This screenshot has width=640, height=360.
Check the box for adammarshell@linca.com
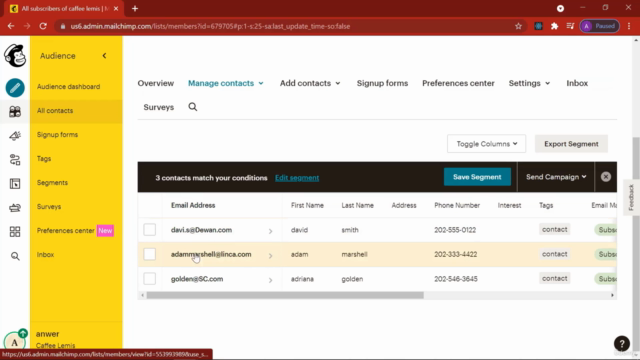coord(149,254)
